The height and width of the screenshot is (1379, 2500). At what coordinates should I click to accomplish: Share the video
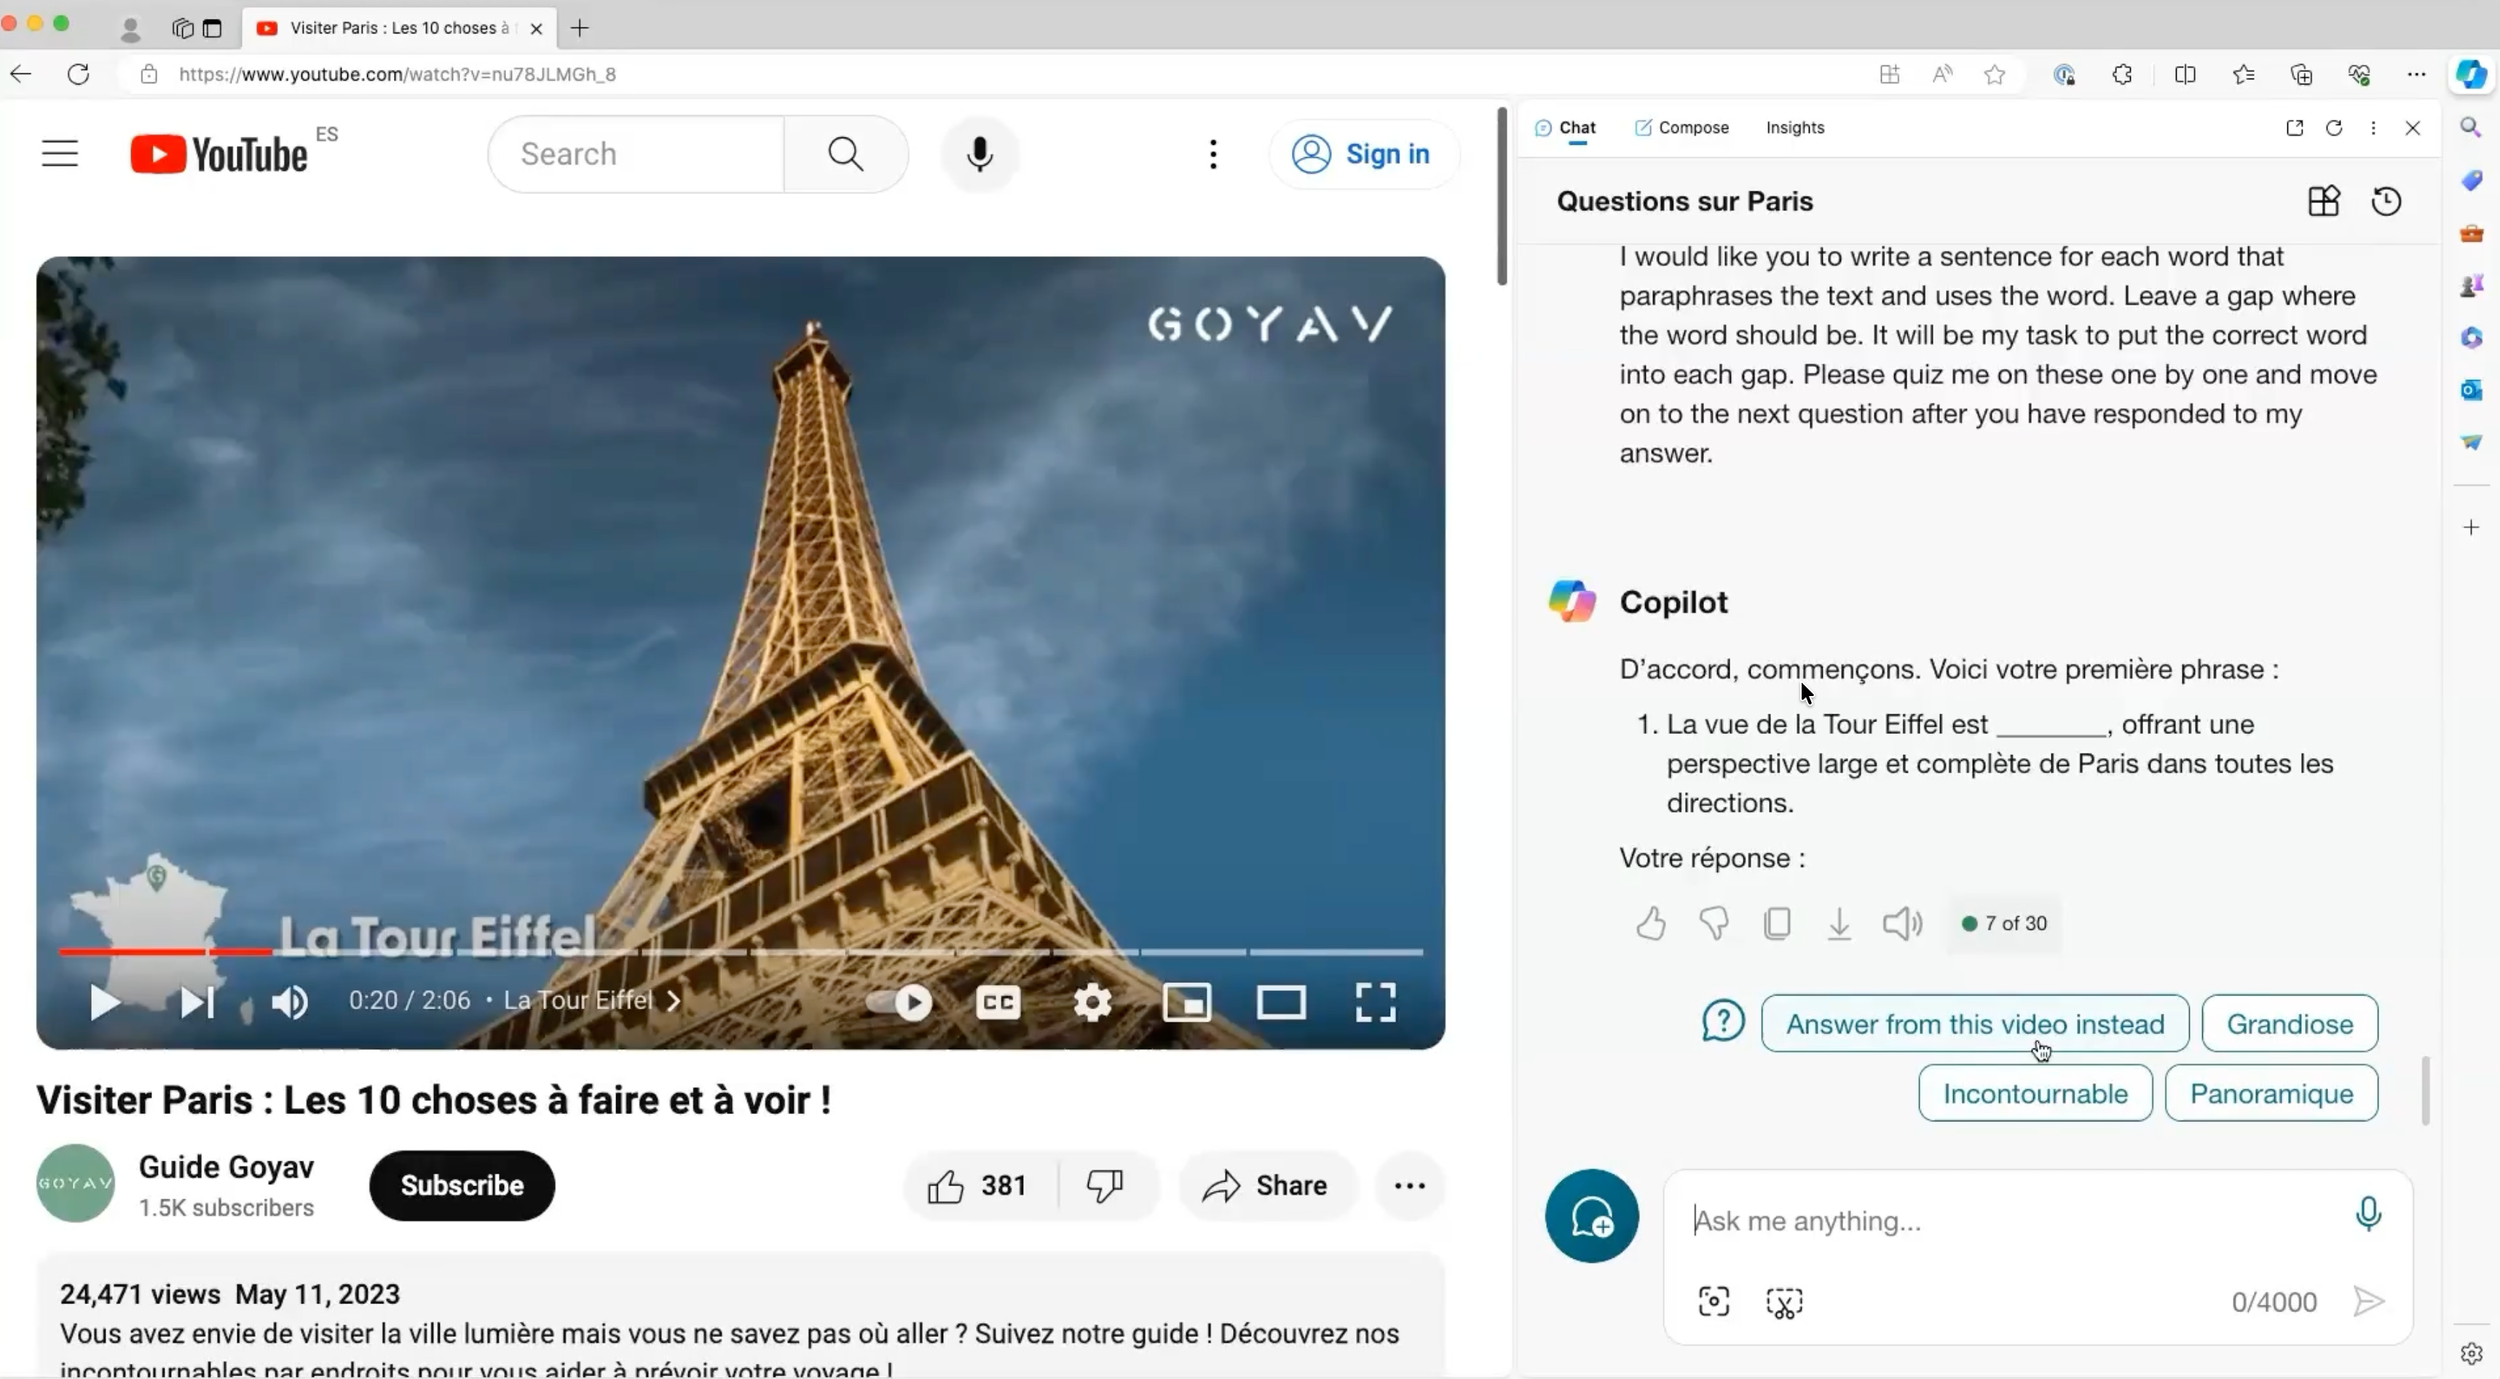pyautogui.click(x=1266, y=1185)
